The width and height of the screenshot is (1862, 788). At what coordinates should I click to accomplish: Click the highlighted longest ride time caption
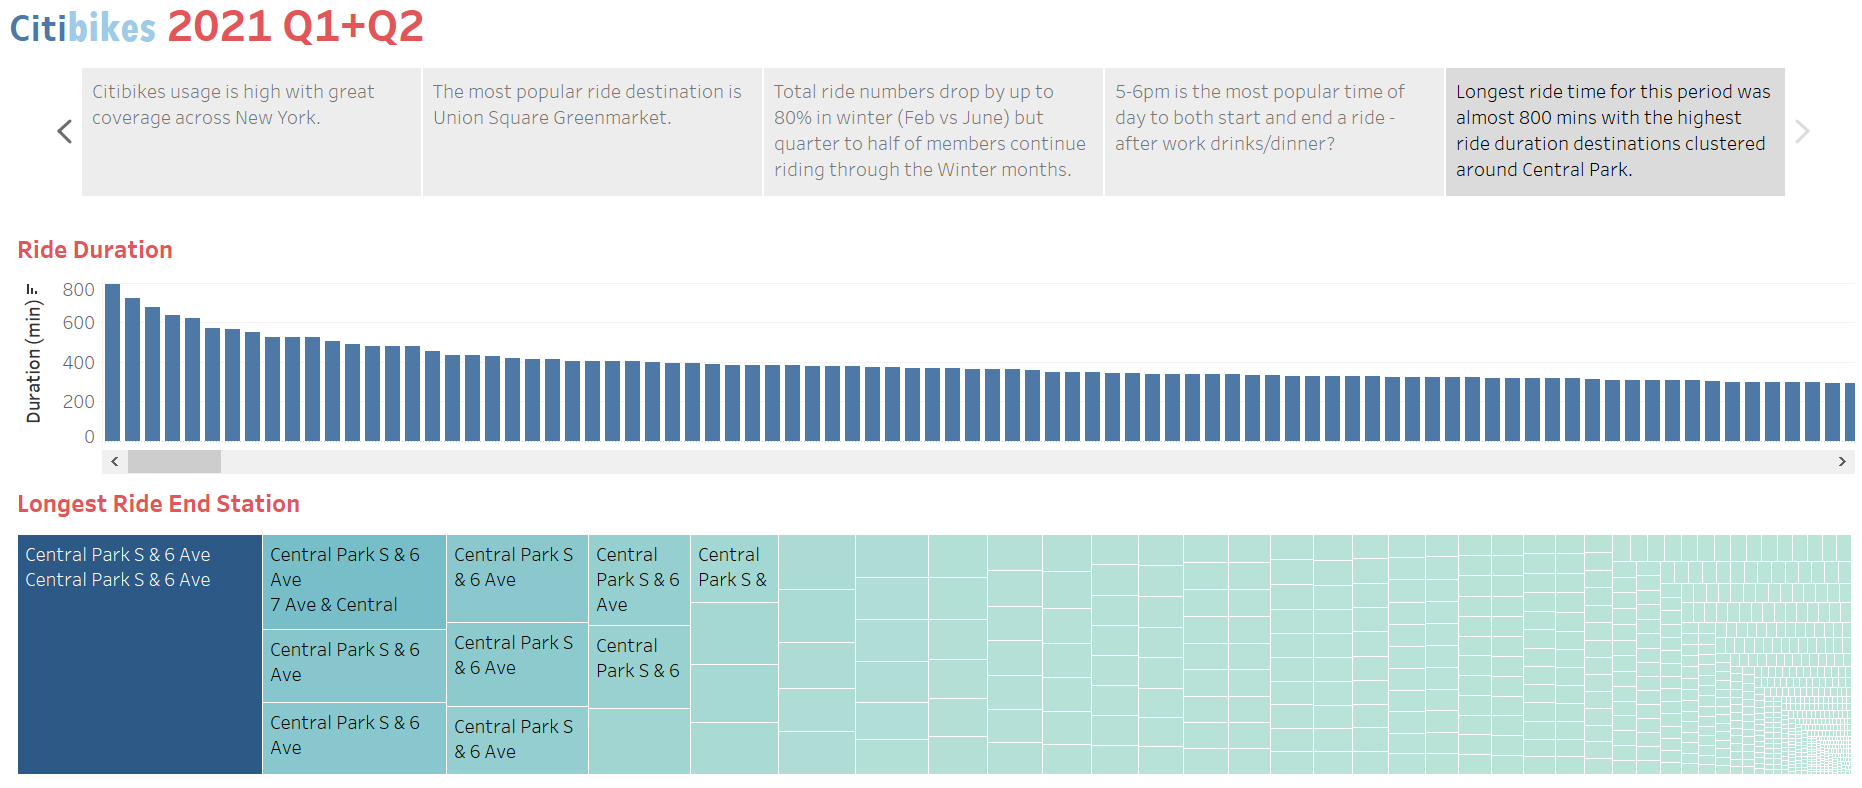click(x=1614, y=131)
